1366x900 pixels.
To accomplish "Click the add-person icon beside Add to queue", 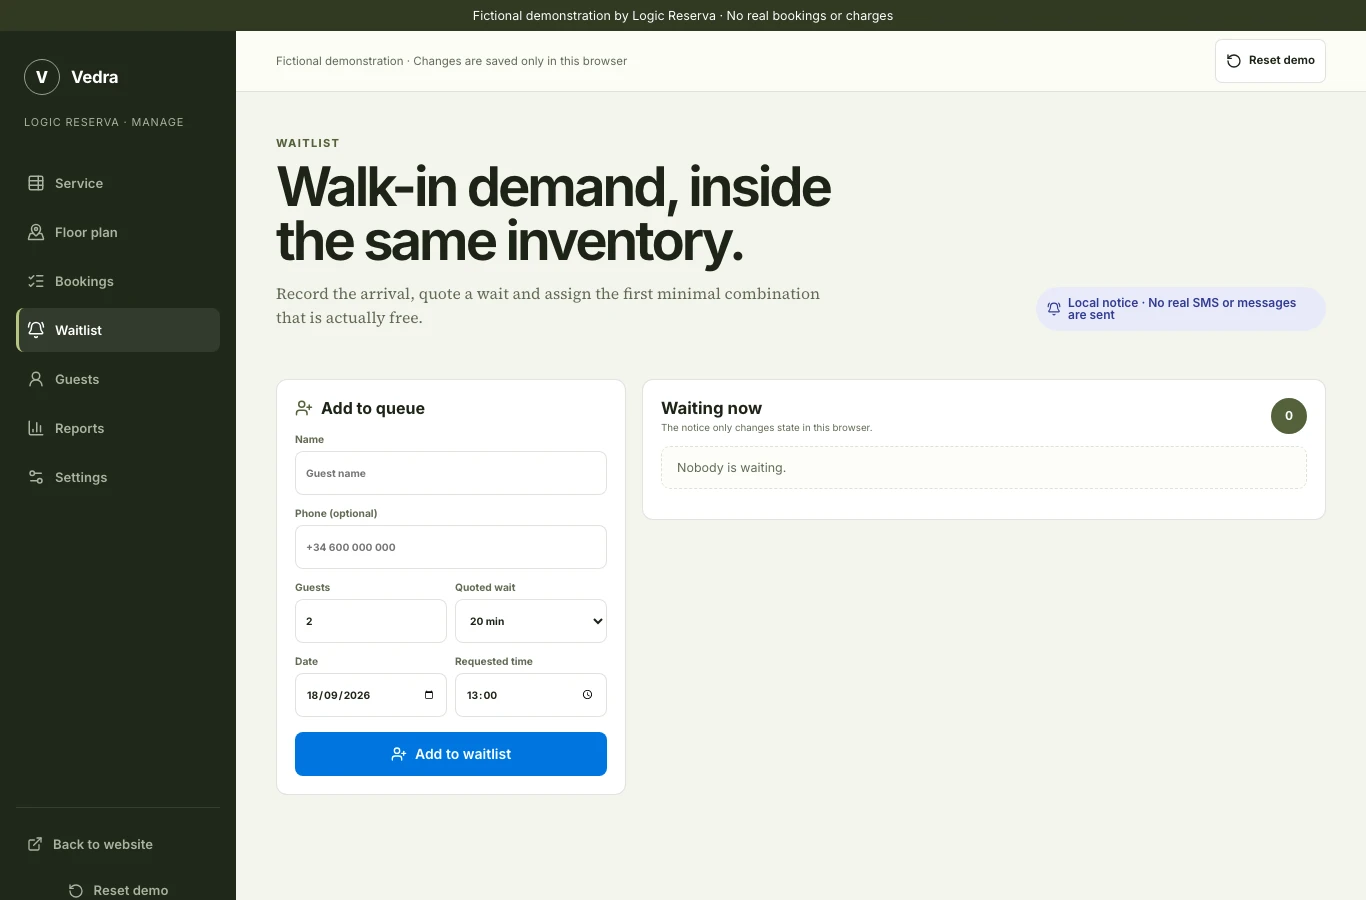I will coord(304,408).
